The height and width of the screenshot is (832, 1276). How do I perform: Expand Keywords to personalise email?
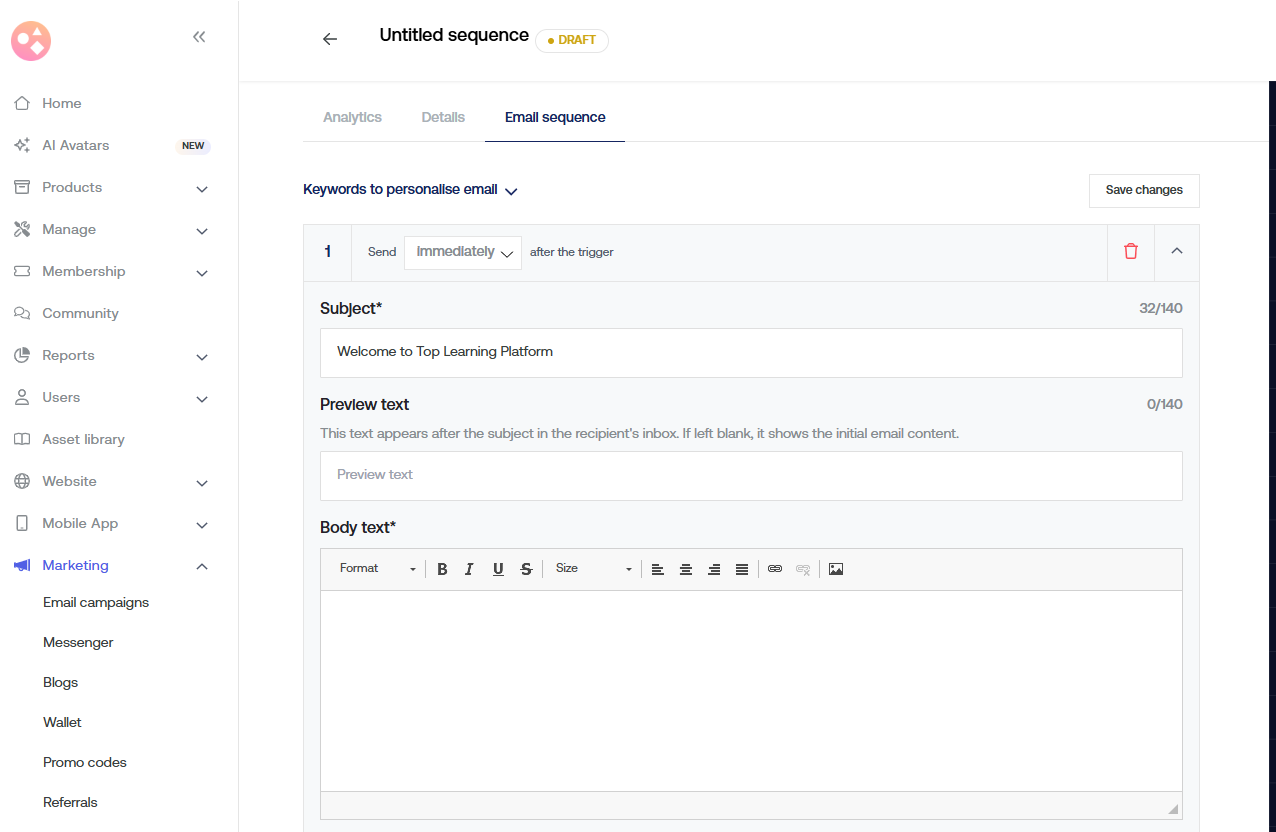pos(410,190)
